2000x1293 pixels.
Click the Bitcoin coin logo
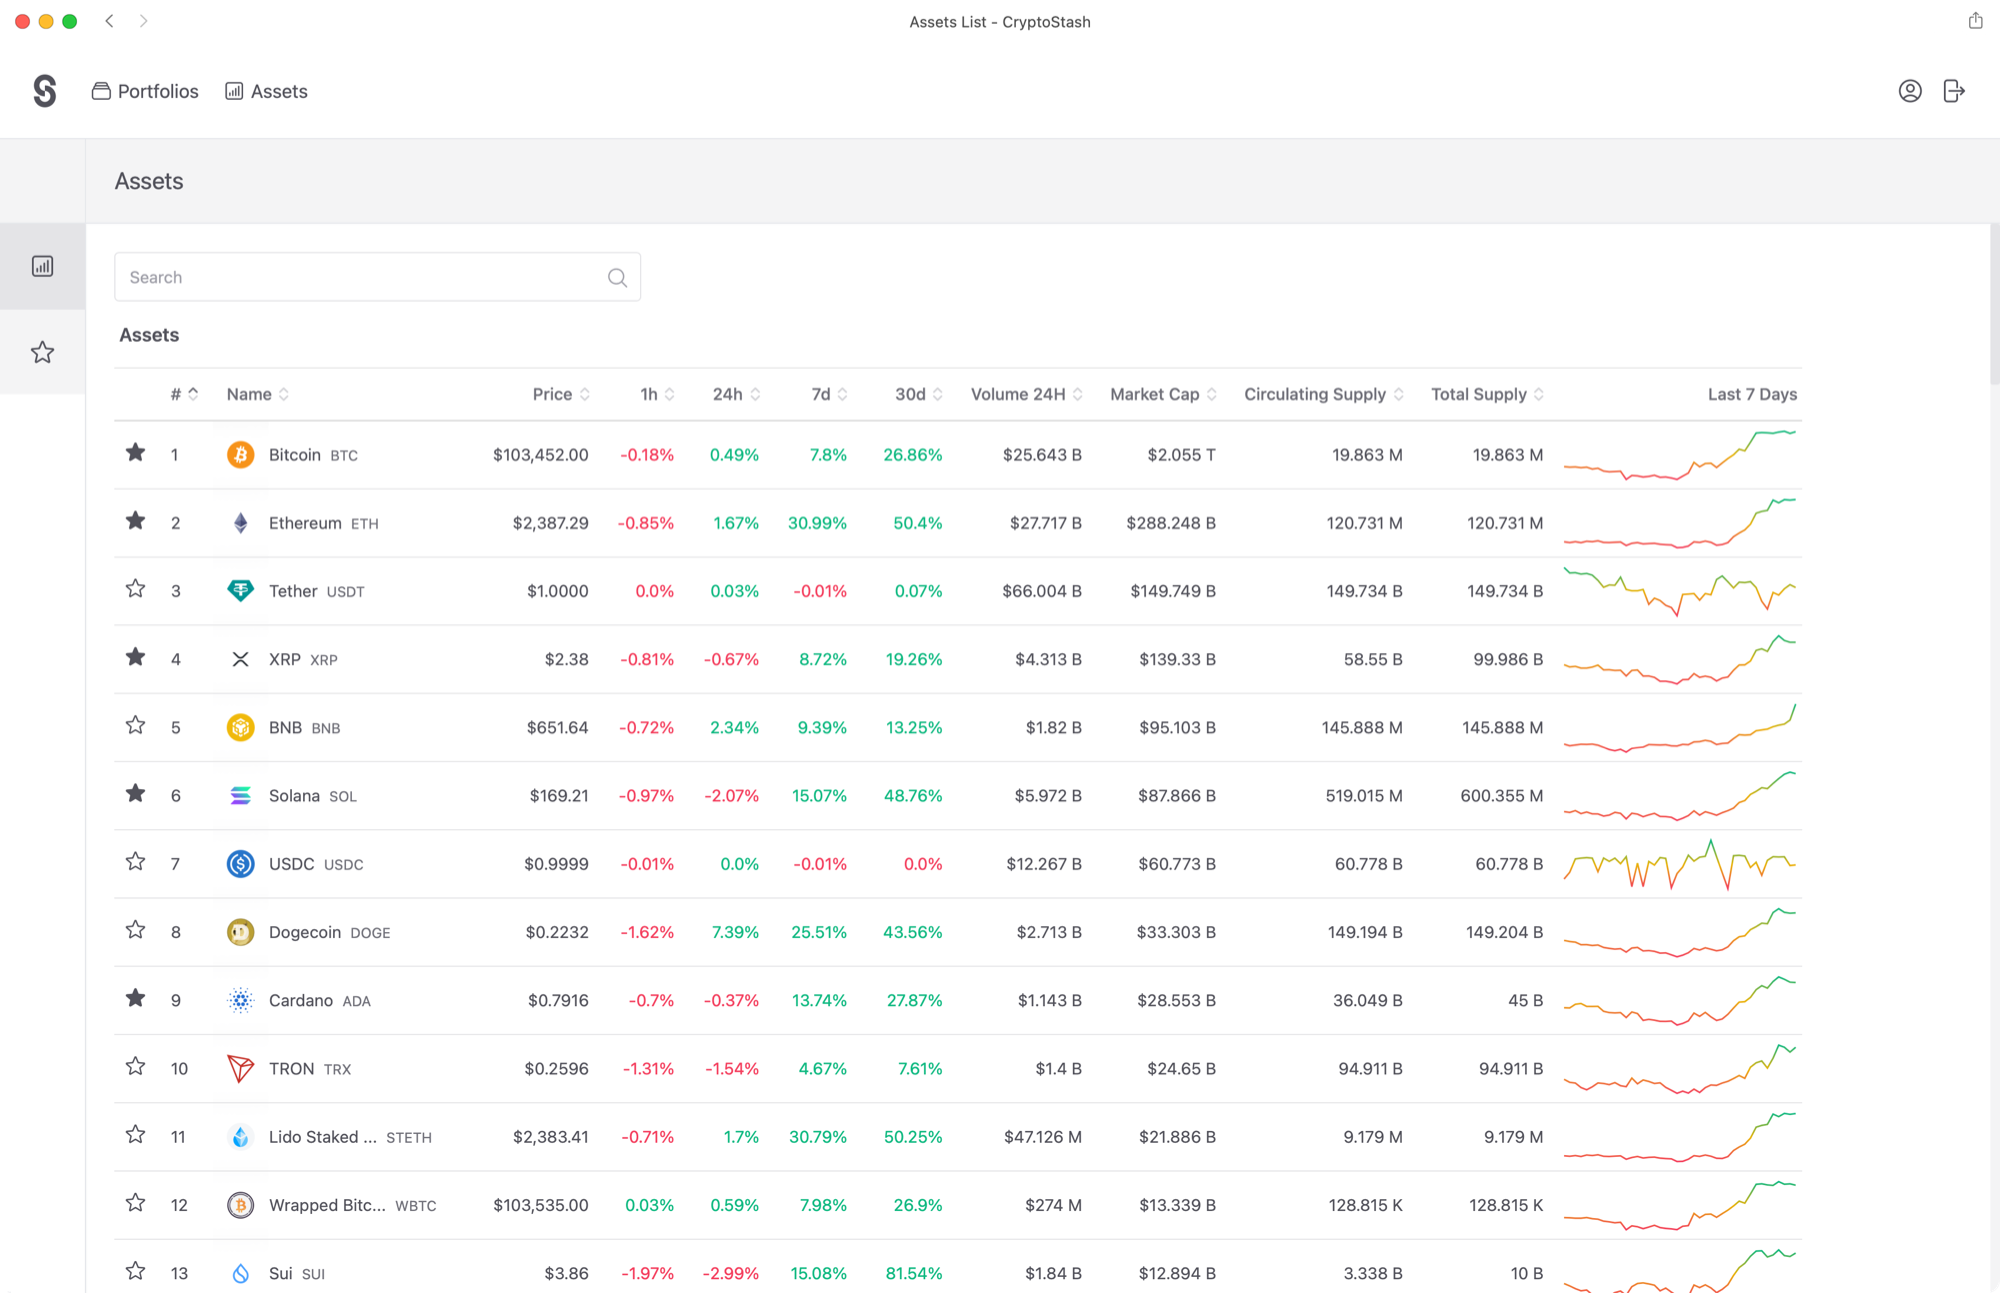240,455
